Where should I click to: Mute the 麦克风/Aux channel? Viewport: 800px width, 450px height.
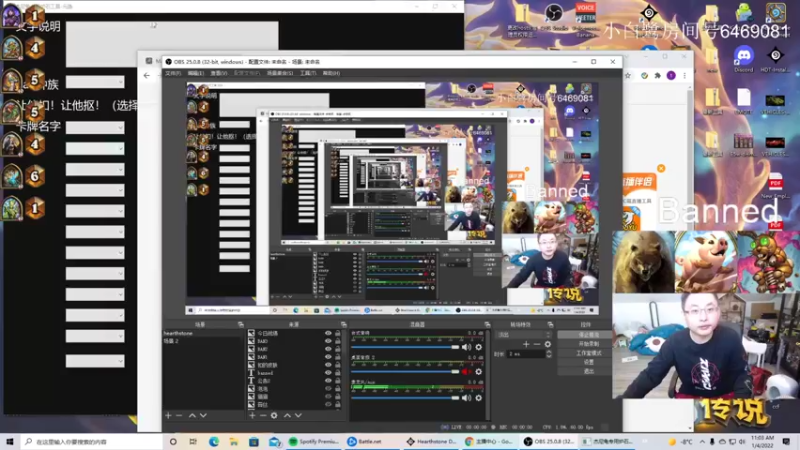click(x=466, y=398)
